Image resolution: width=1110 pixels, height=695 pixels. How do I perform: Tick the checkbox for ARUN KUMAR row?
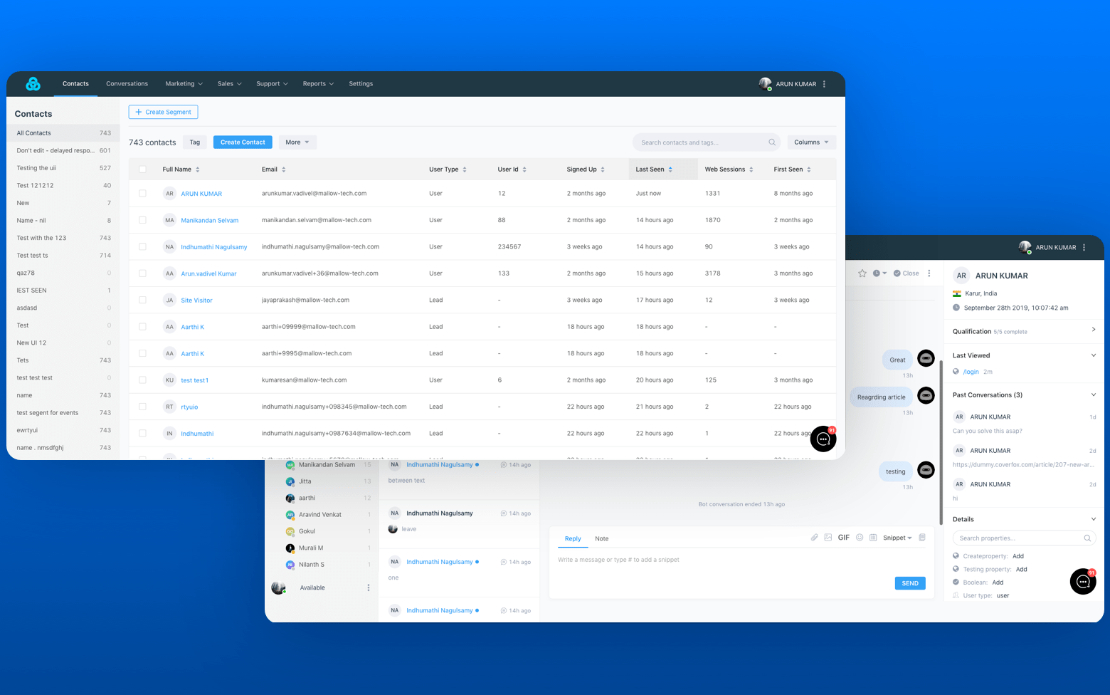coord(142,193)
